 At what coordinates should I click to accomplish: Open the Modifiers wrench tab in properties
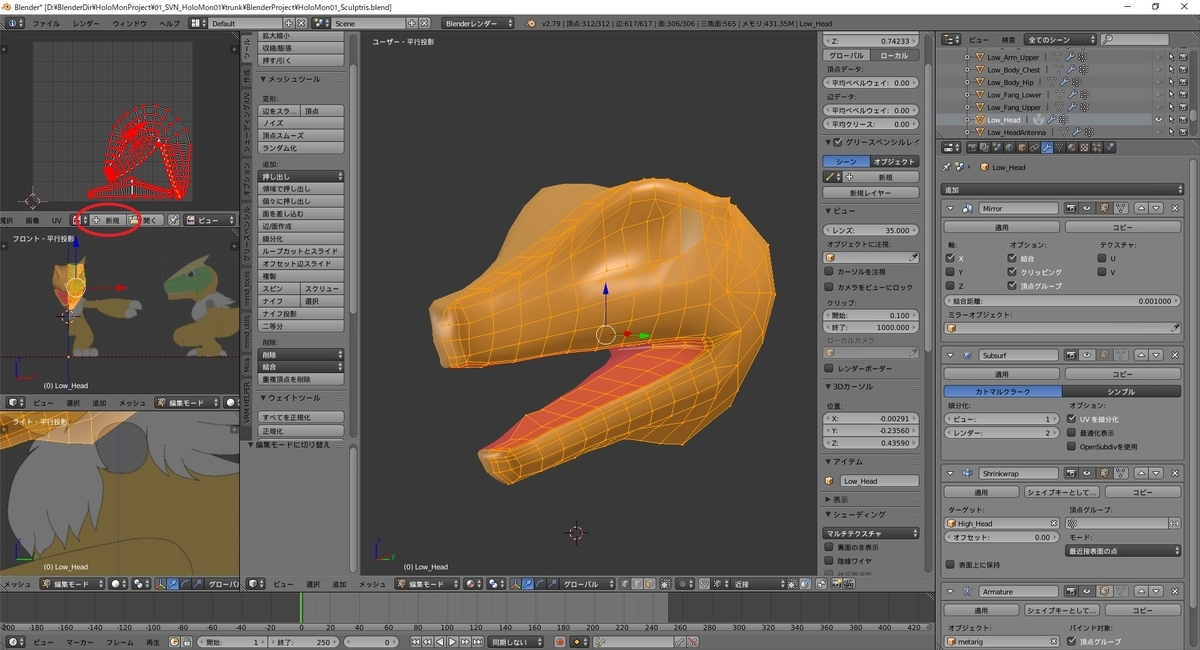[x=1047, y=147]
